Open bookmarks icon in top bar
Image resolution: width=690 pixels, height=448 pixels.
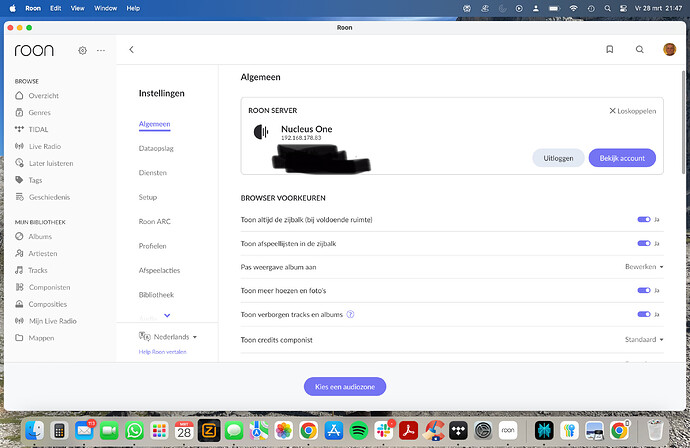point(609,49)
